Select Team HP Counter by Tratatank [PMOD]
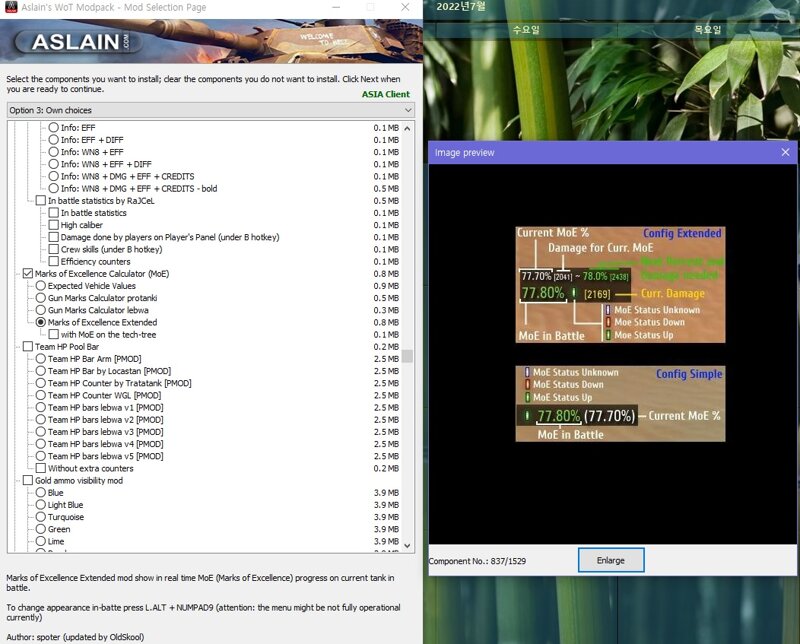The height and width of the screenshot is (644, 800). 41,383
